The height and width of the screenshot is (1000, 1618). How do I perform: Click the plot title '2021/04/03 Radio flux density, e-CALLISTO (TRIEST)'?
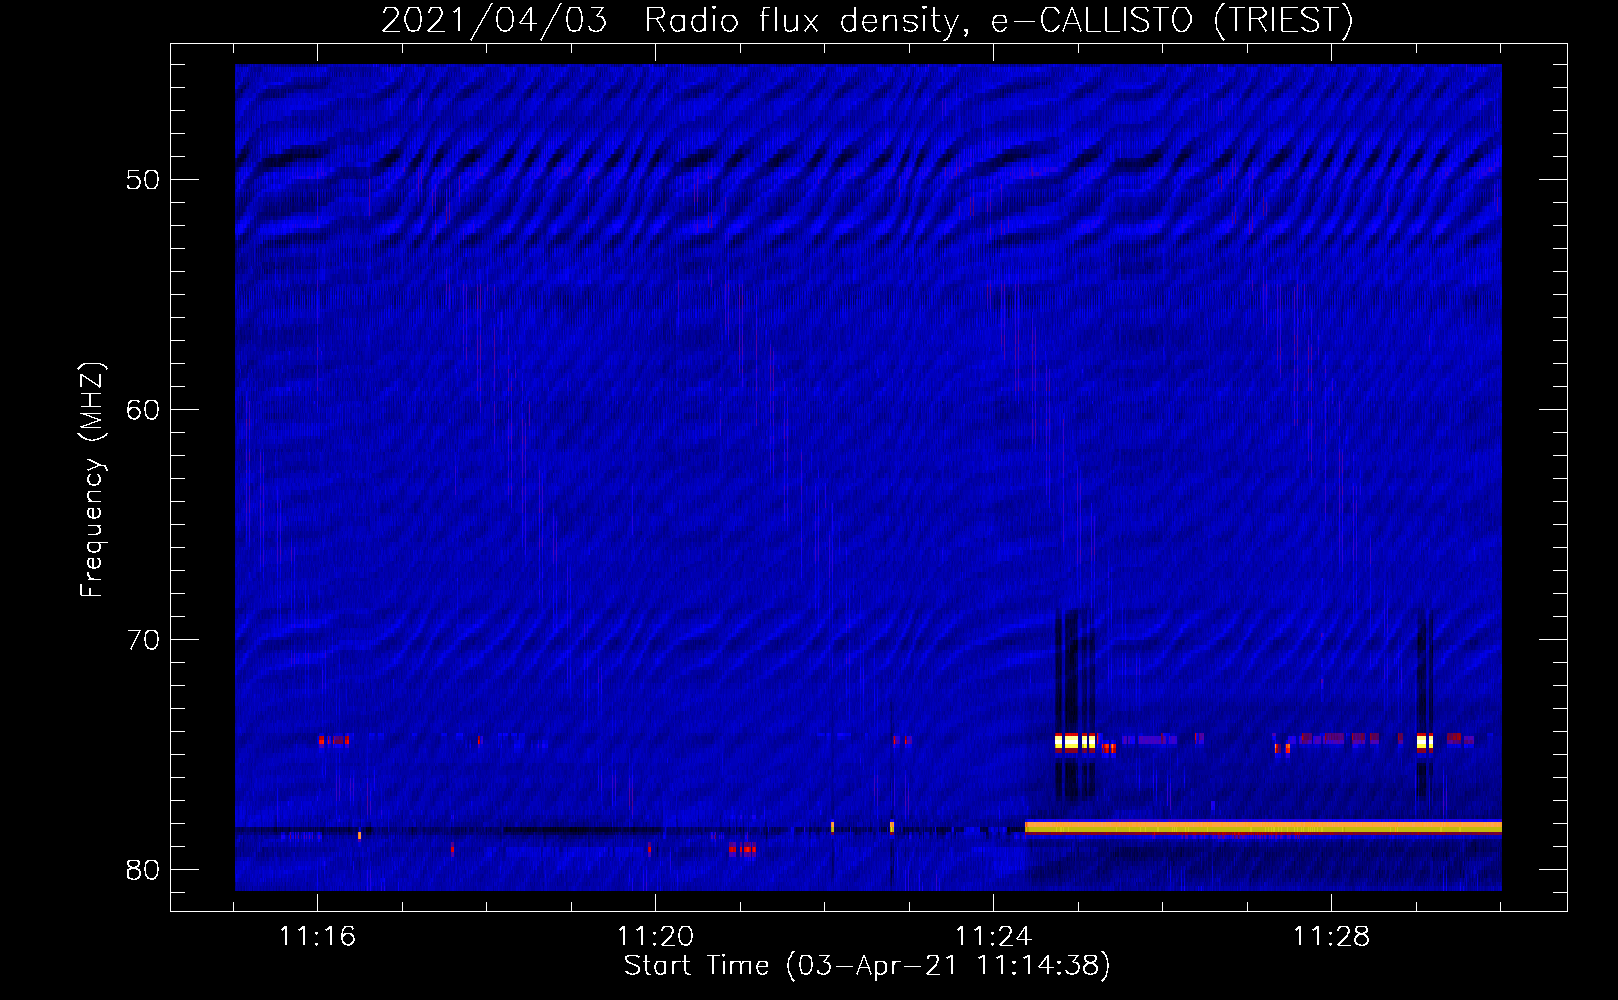pyautogui.click(x=867, y=21)
